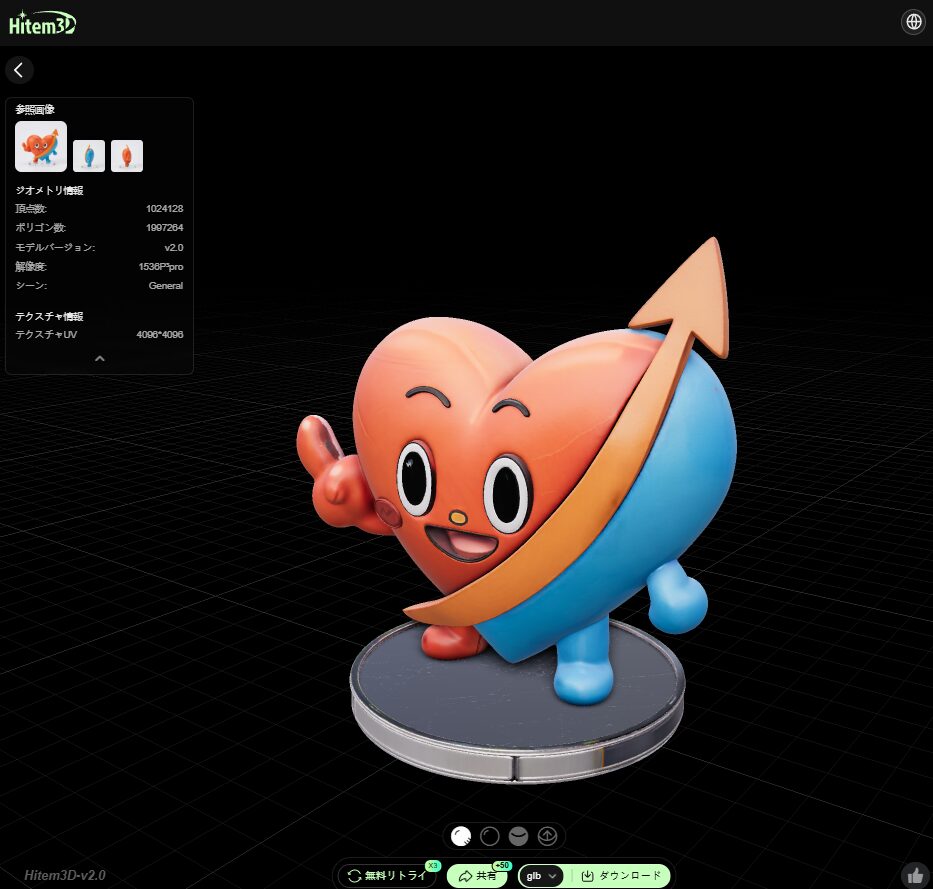Viewport: 933px width, 889px height.
Task: Select the orange side-view reference thumbnail
Action: click(127, 156)
